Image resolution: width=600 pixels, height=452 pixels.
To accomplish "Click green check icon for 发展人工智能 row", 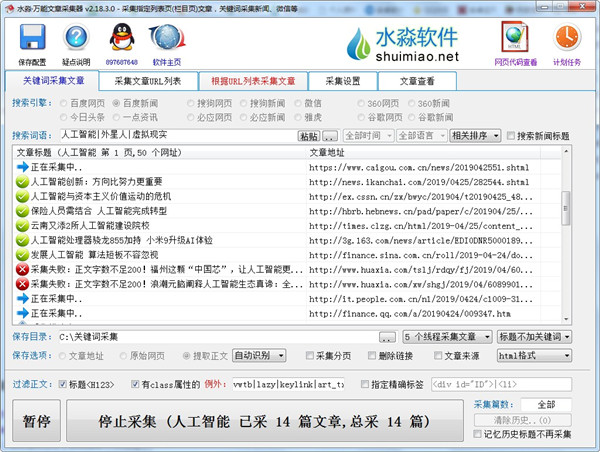I will pyautogui.click(x=23, y=255).
